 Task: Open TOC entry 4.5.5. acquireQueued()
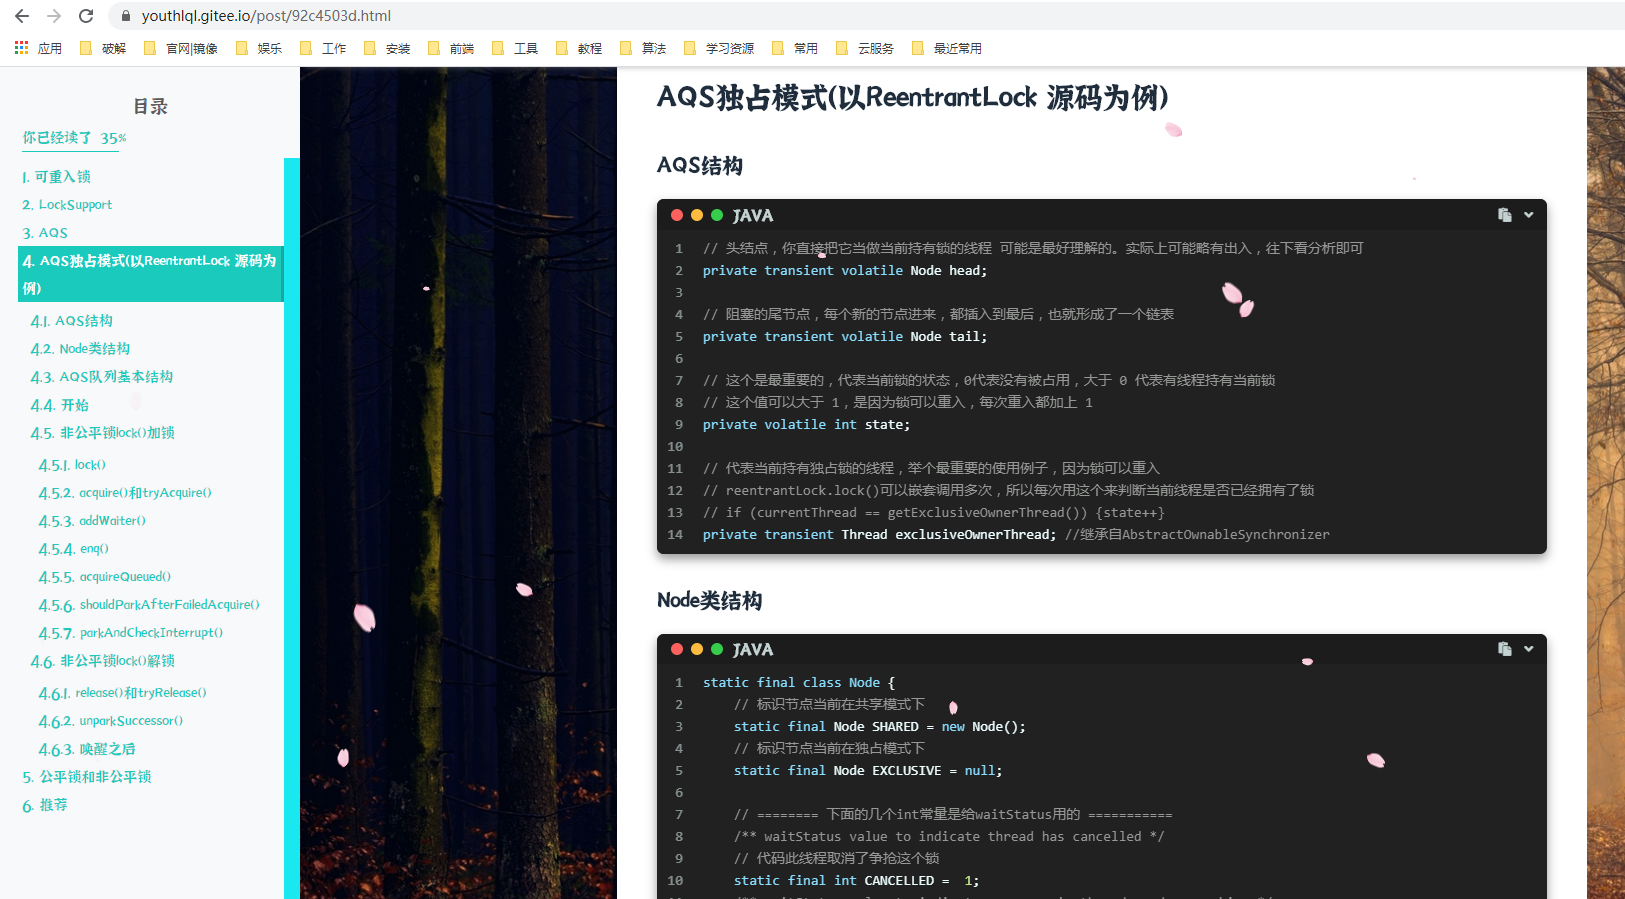[105, 577]
